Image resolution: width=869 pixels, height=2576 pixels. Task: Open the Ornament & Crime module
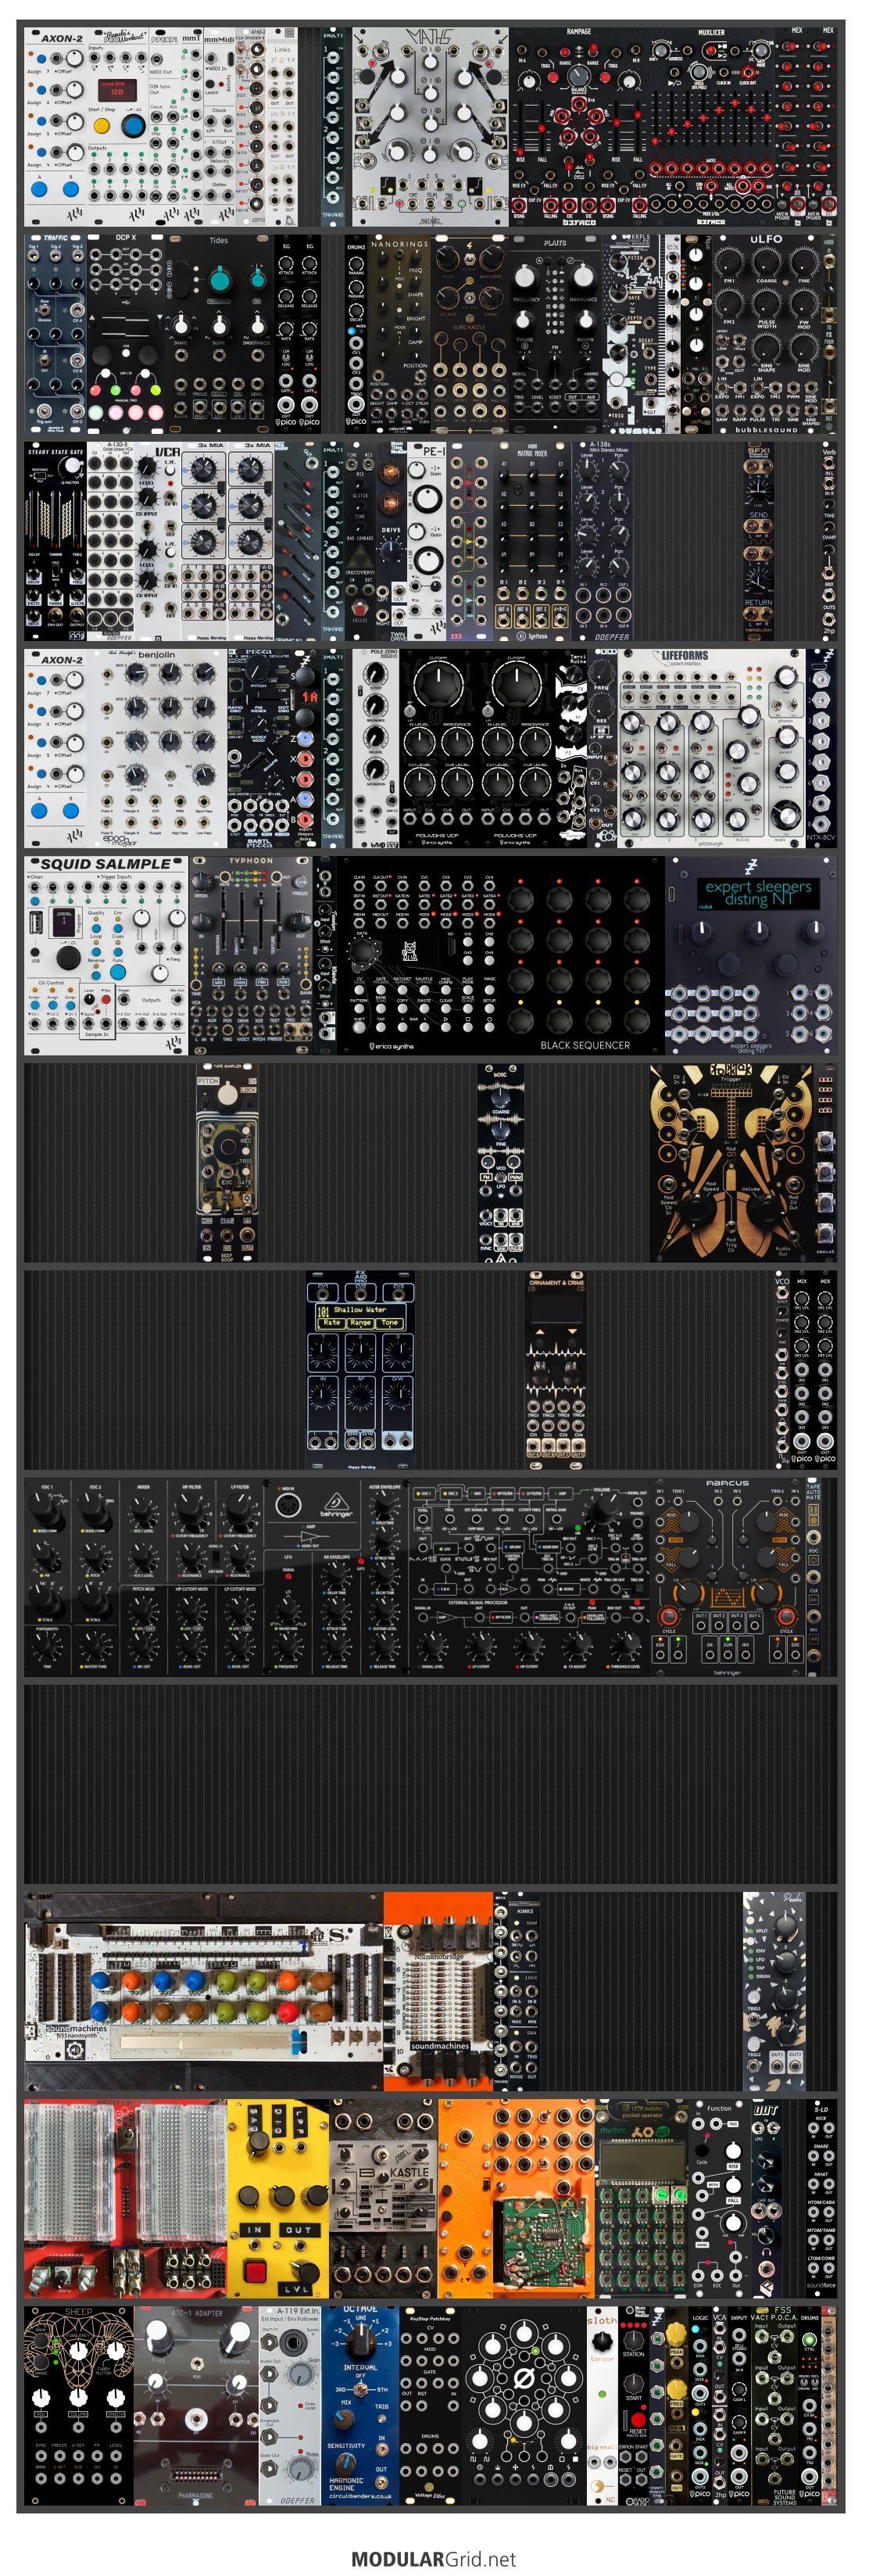(x=555, y=1369)
